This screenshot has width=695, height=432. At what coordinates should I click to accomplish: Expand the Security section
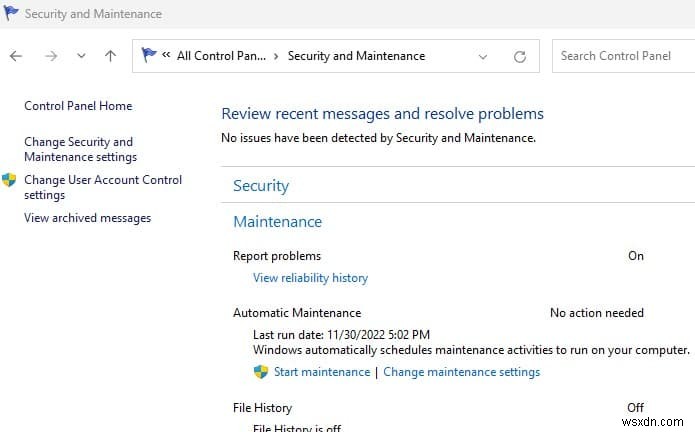[x=261, y=185]
